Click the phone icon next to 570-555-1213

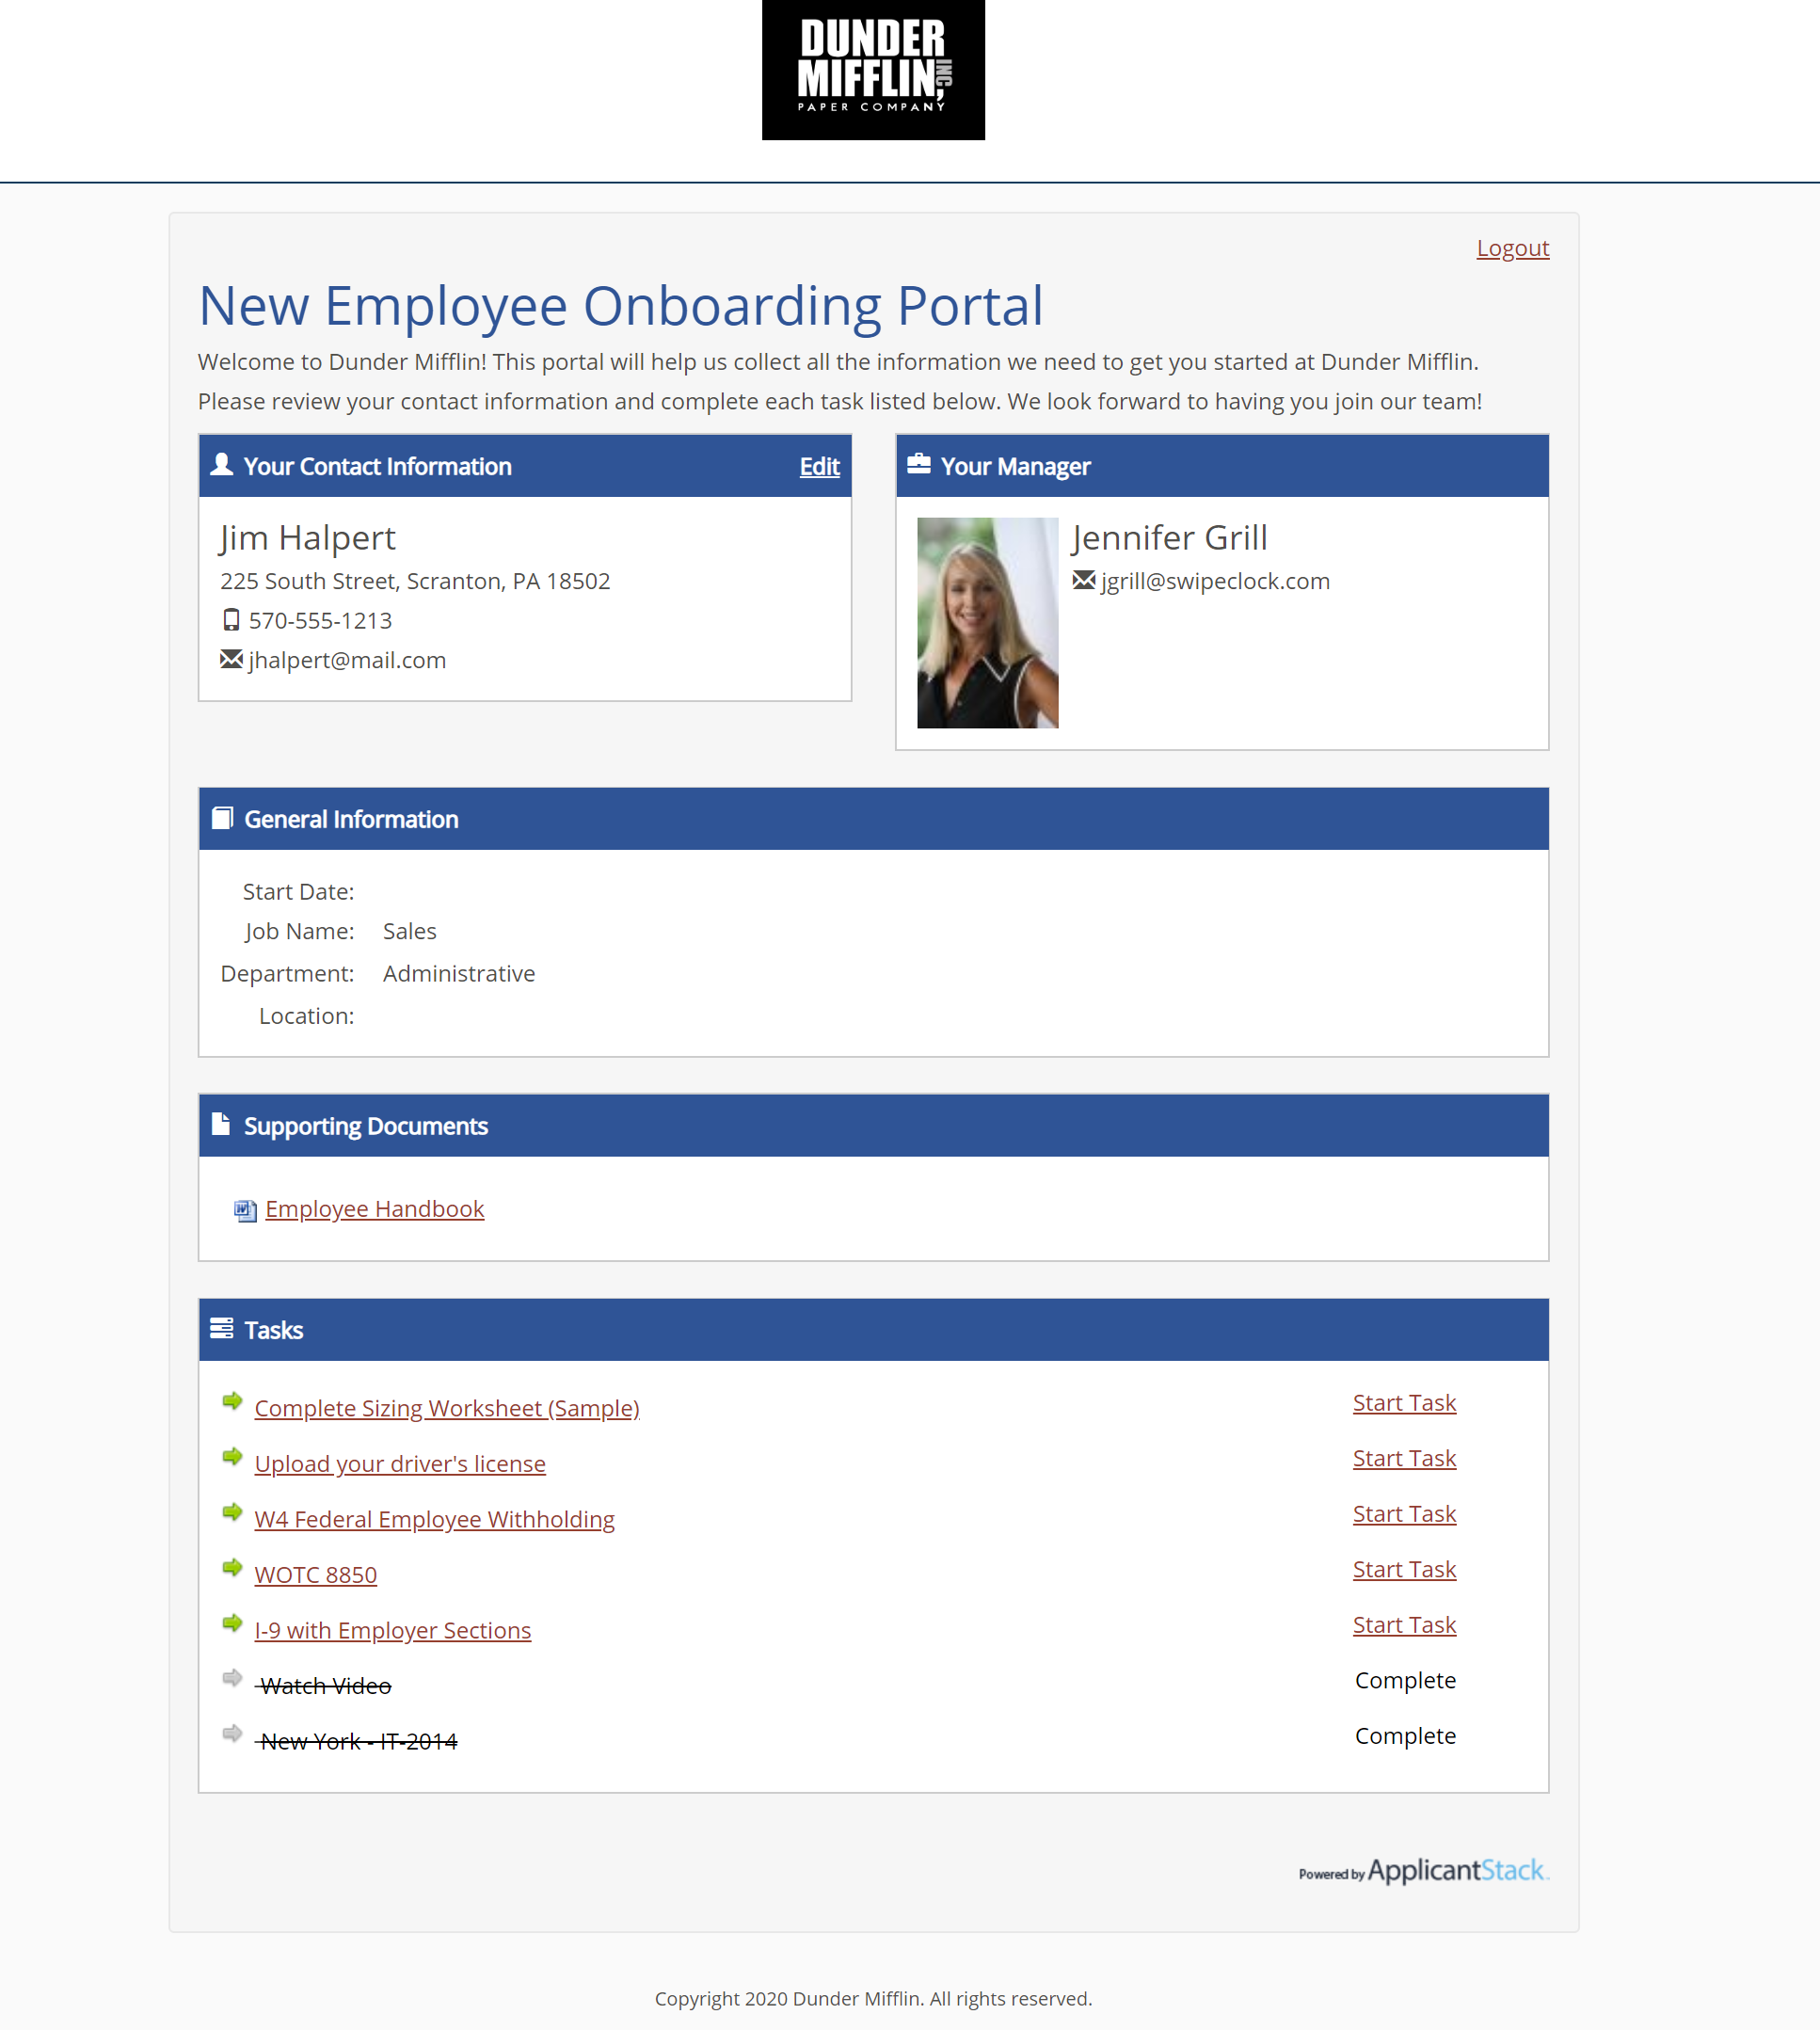pyautogui.click(x=231, y=620)
